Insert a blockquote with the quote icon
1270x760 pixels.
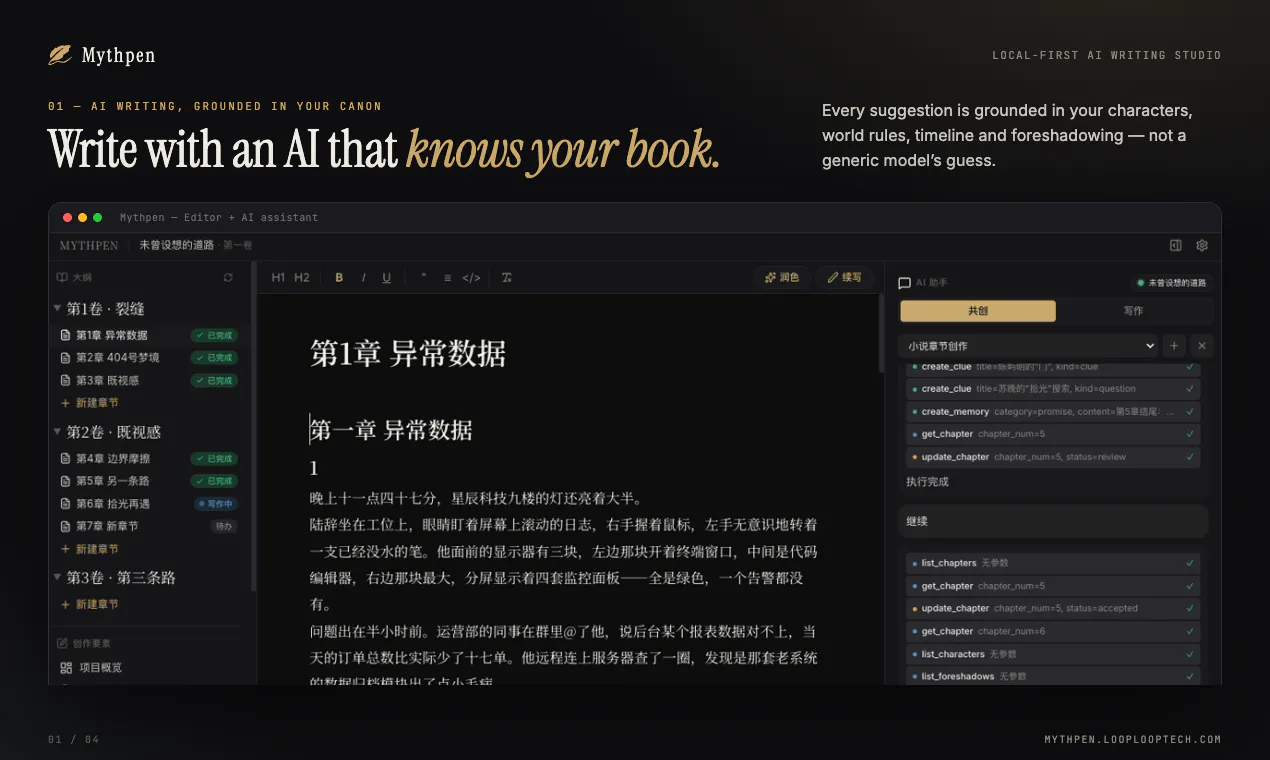click(x=424, y=277)
